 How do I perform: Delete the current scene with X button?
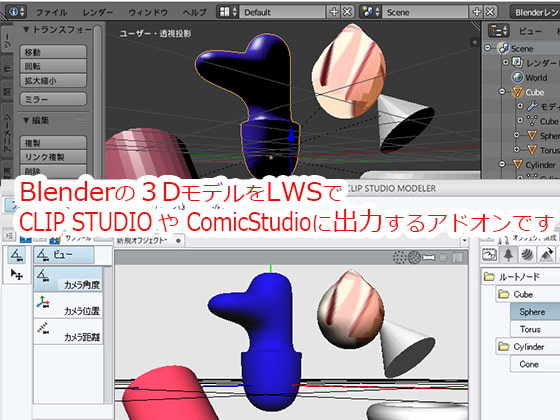490,12
